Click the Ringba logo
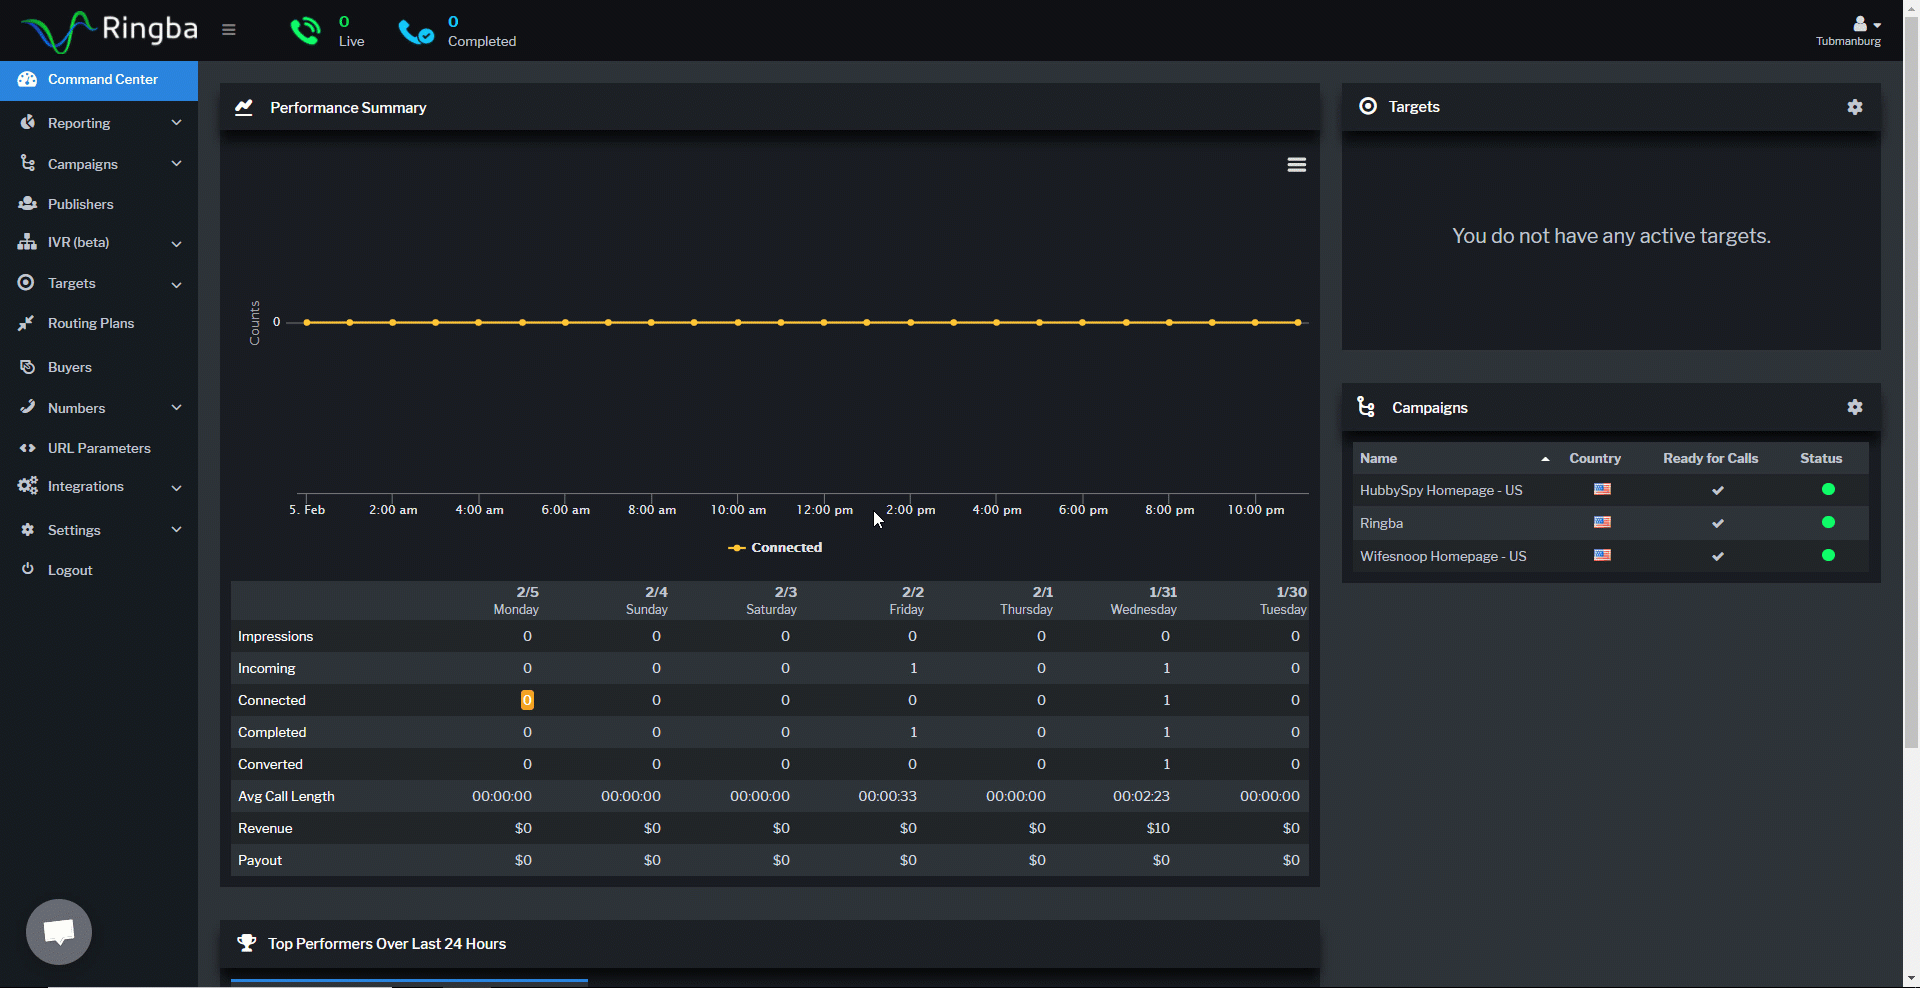Viewport: 1920px width, 988px height. click(x=110, y=31)
